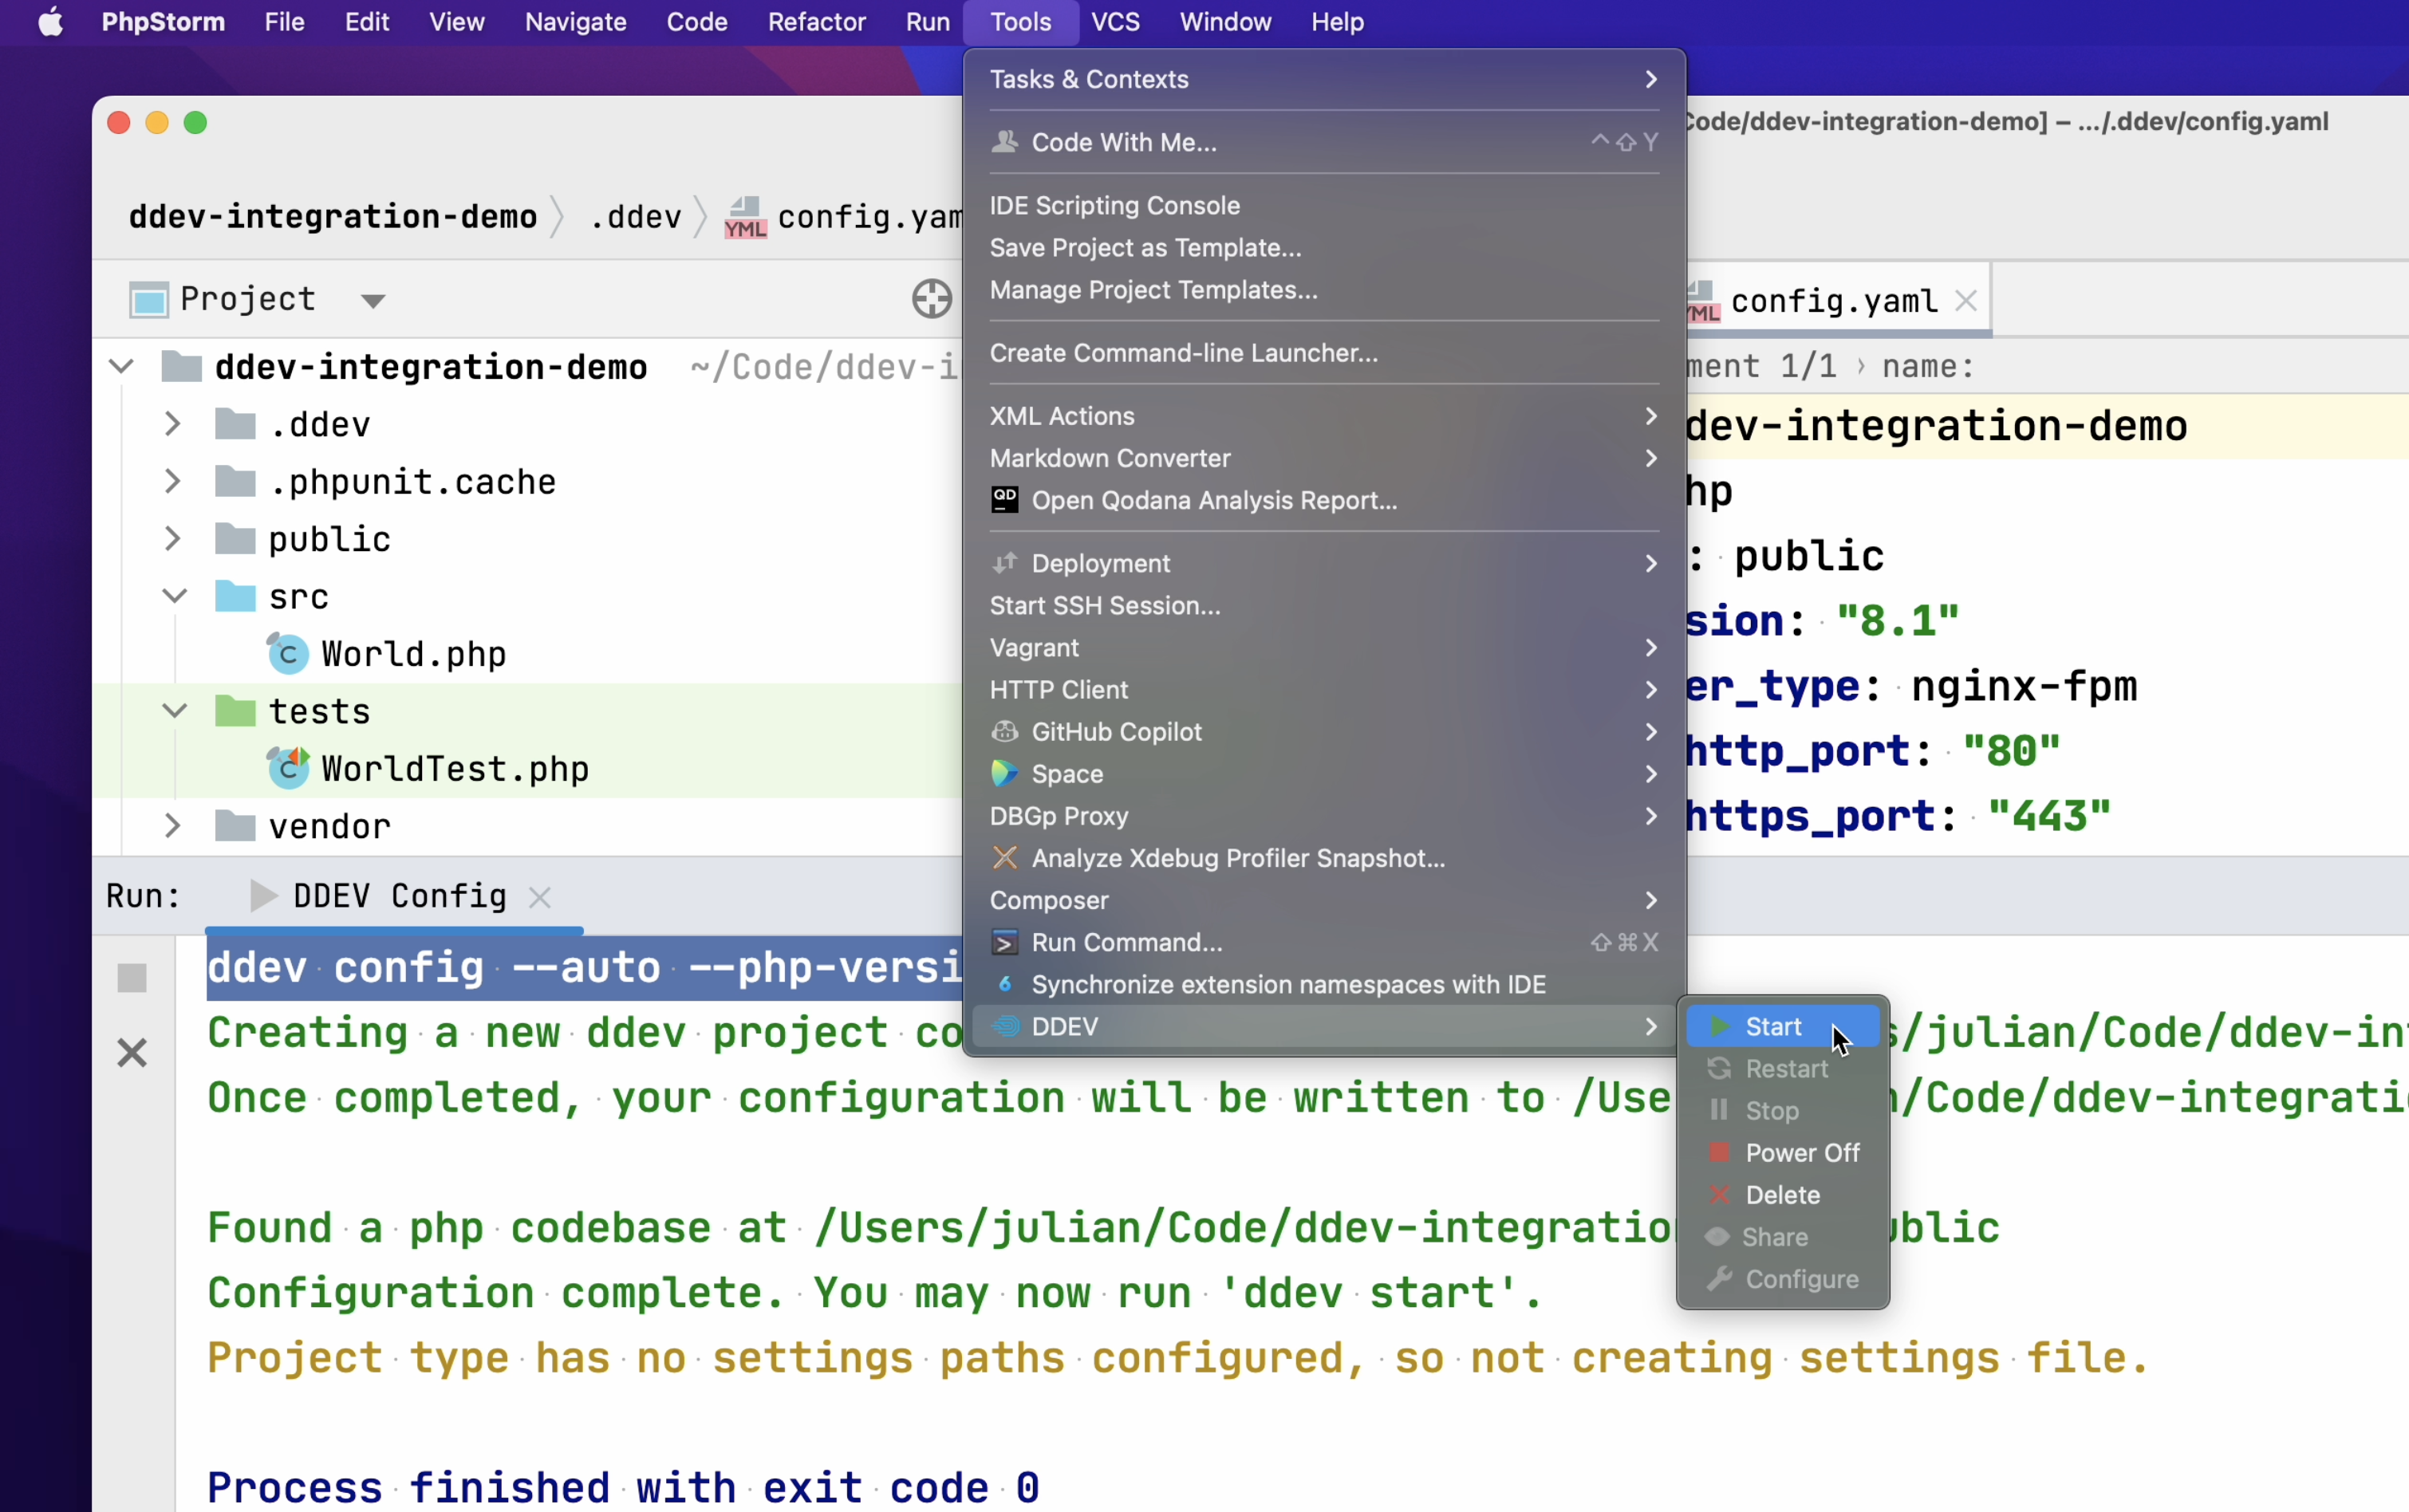The width and height of the screenshot is (2409, 1512).
Task: Open the PhpStorm application menu
Action: (x=163, y=22)
